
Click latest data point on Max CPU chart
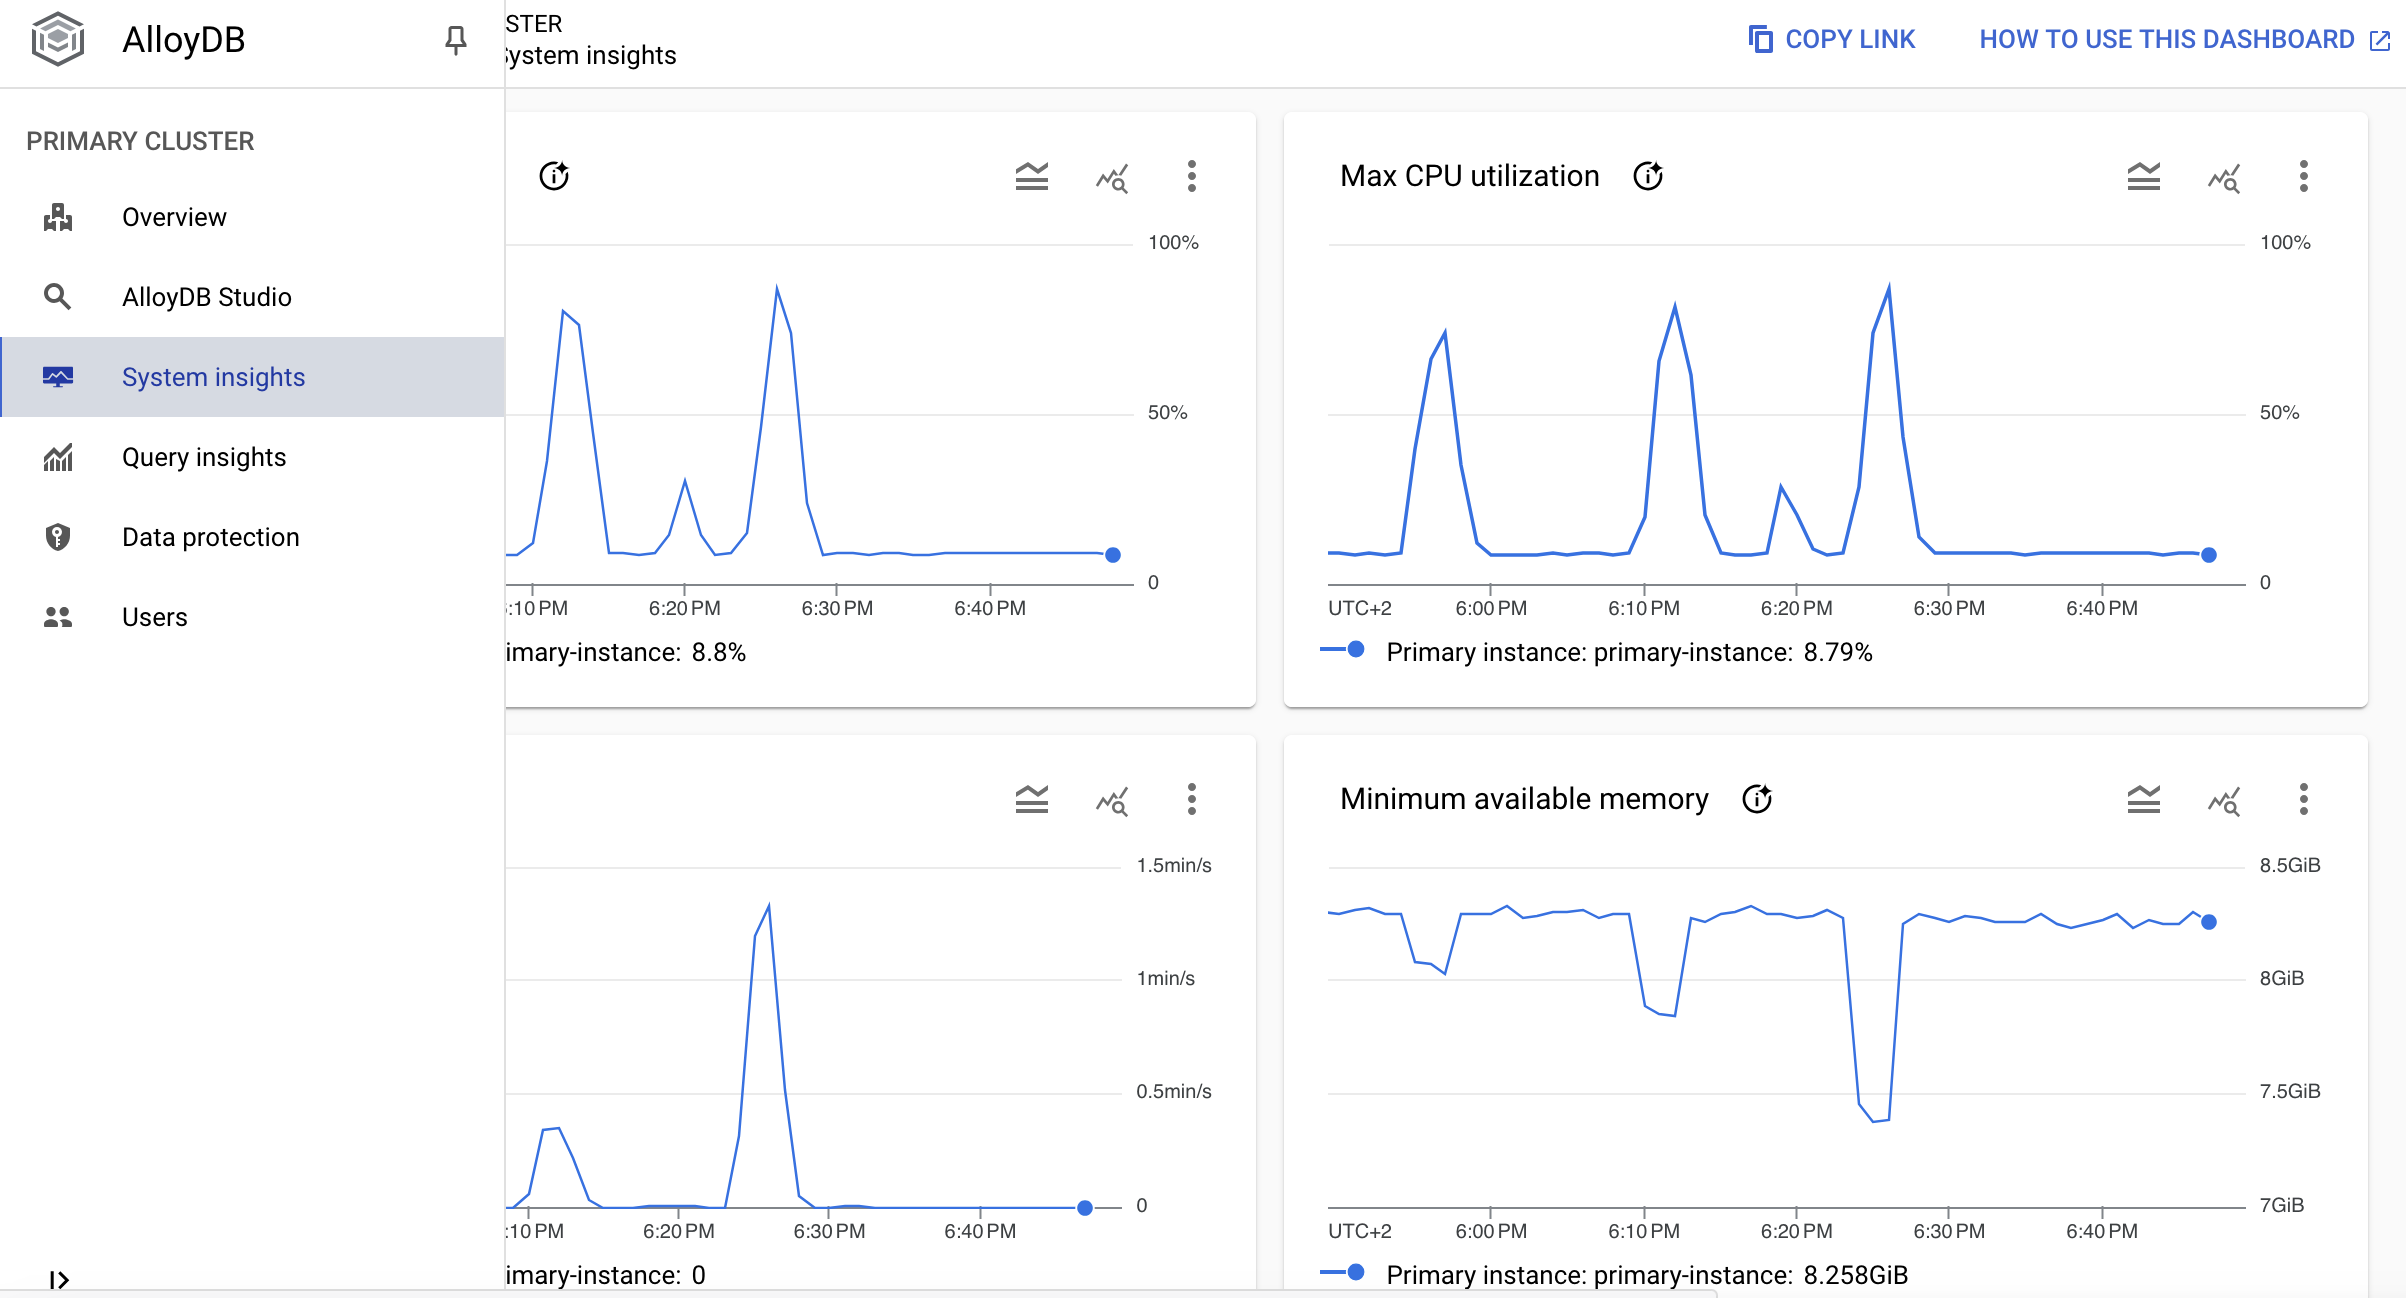pos(2209,555)
